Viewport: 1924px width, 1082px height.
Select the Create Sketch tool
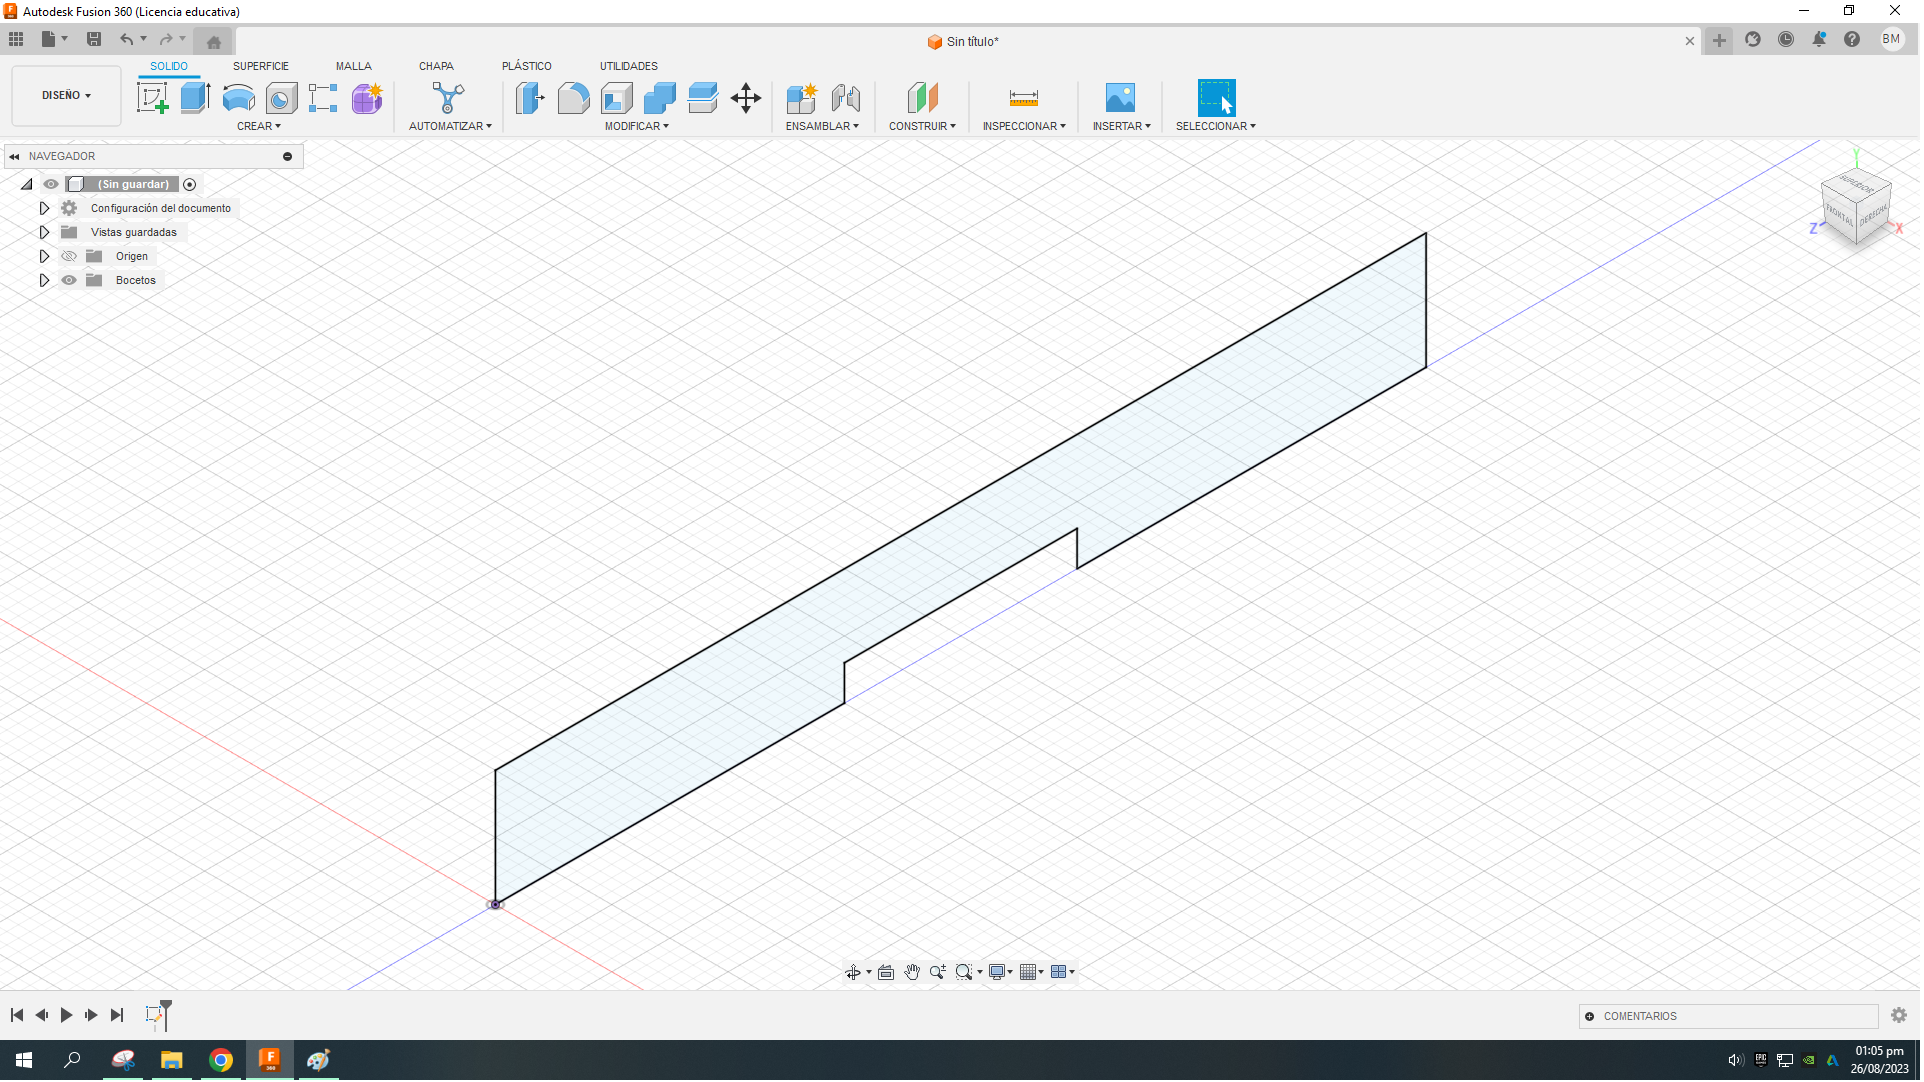(152, 97)
